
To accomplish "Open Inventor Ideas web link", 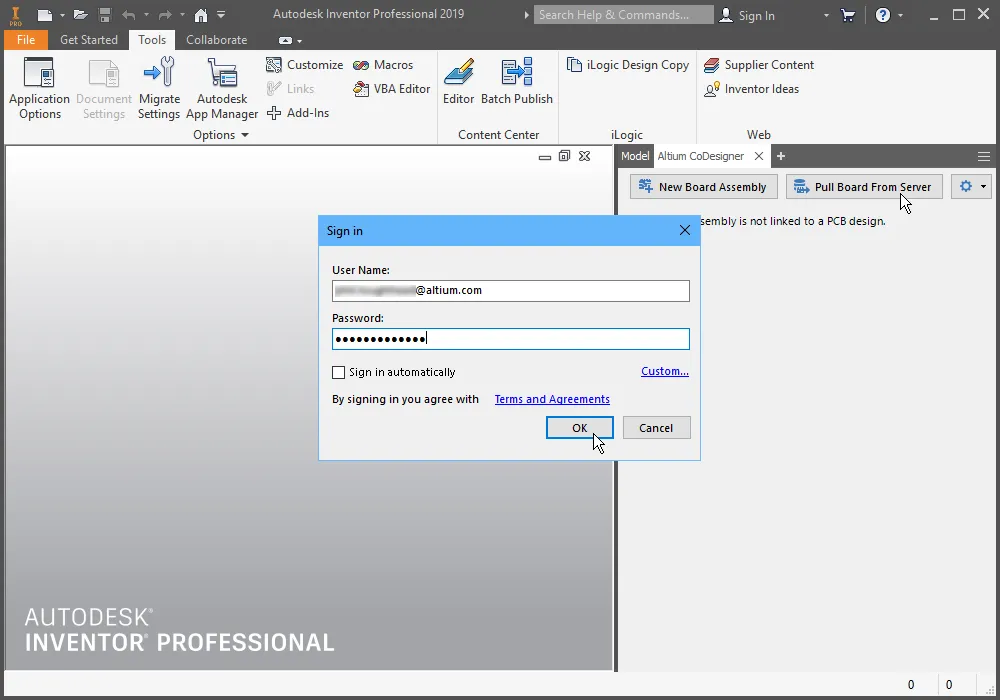I will (751, 89).
